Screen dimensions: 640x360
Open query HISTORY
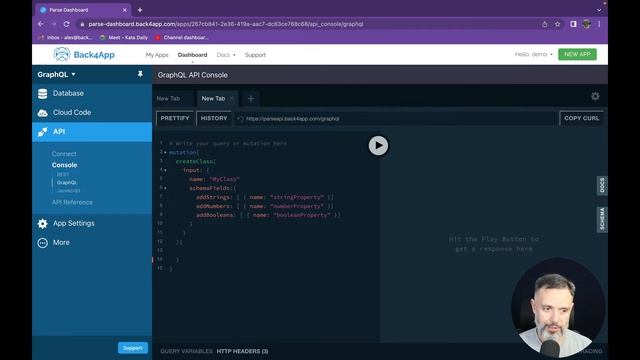[x=214, y=118]
